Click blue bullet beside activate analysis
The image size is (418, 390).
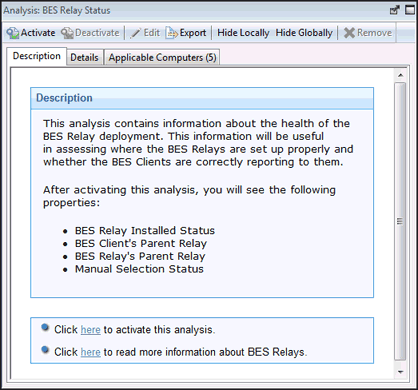coord(45,328)
